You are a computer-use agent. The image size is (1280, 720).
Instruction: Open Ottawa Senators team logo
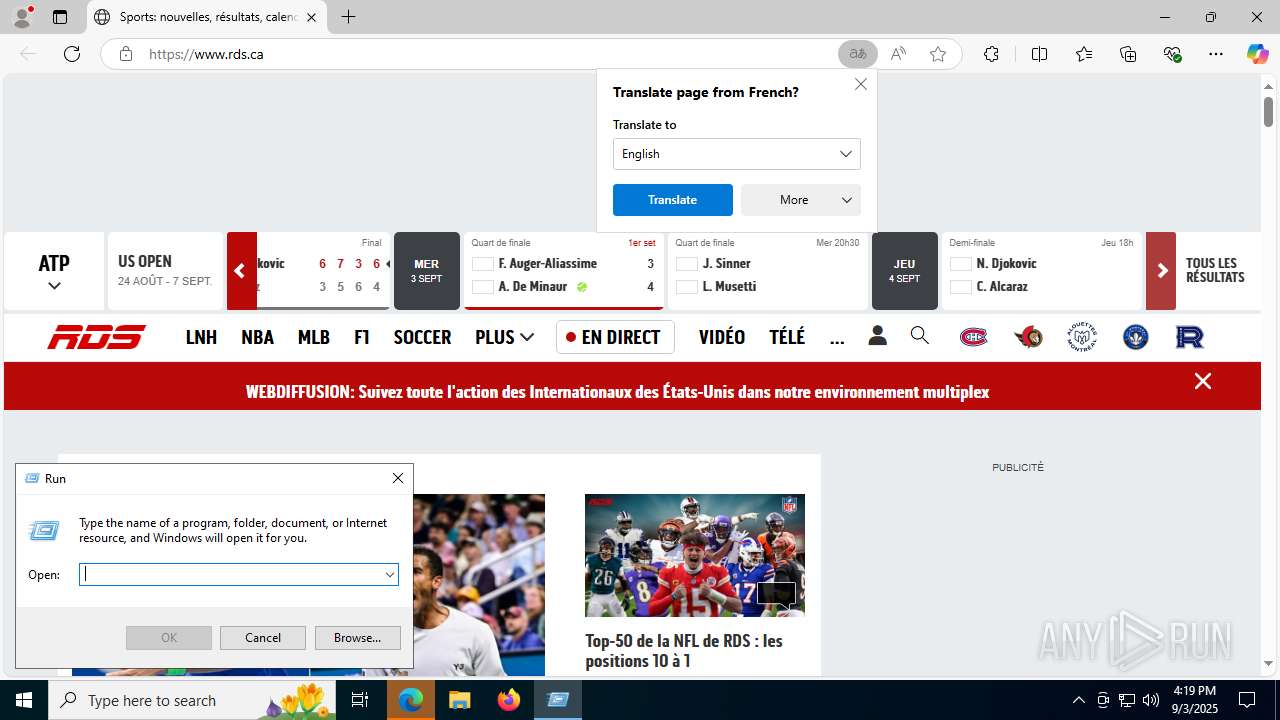coord(1027,337)
